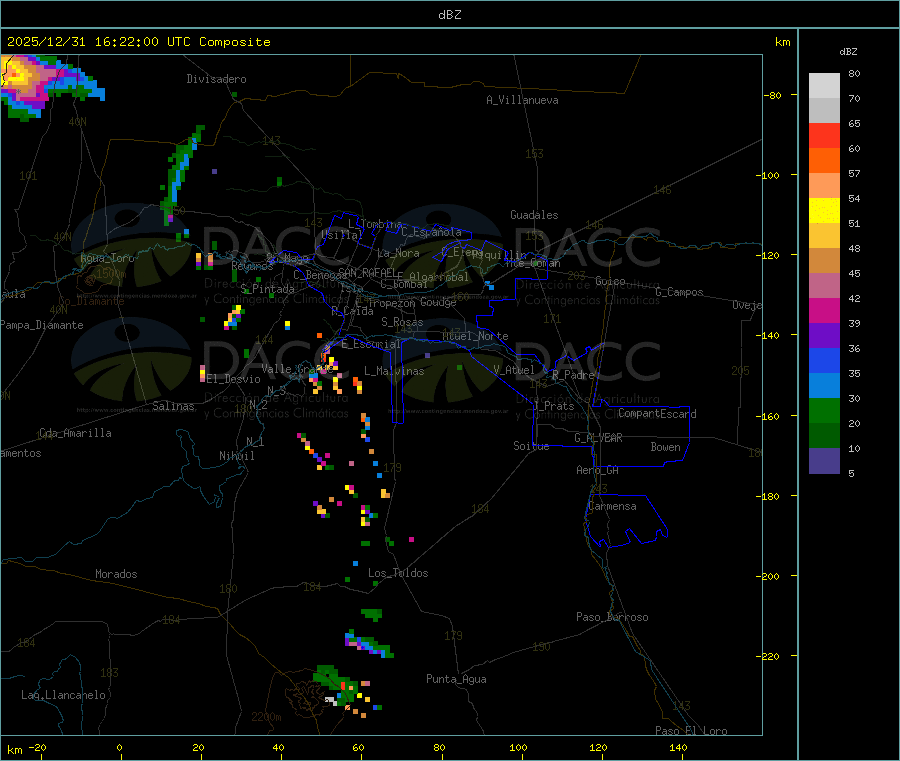The image size is (900, 761).
Task: Click the dBZ heading above the color legend
Action: (x=848, y=52)
